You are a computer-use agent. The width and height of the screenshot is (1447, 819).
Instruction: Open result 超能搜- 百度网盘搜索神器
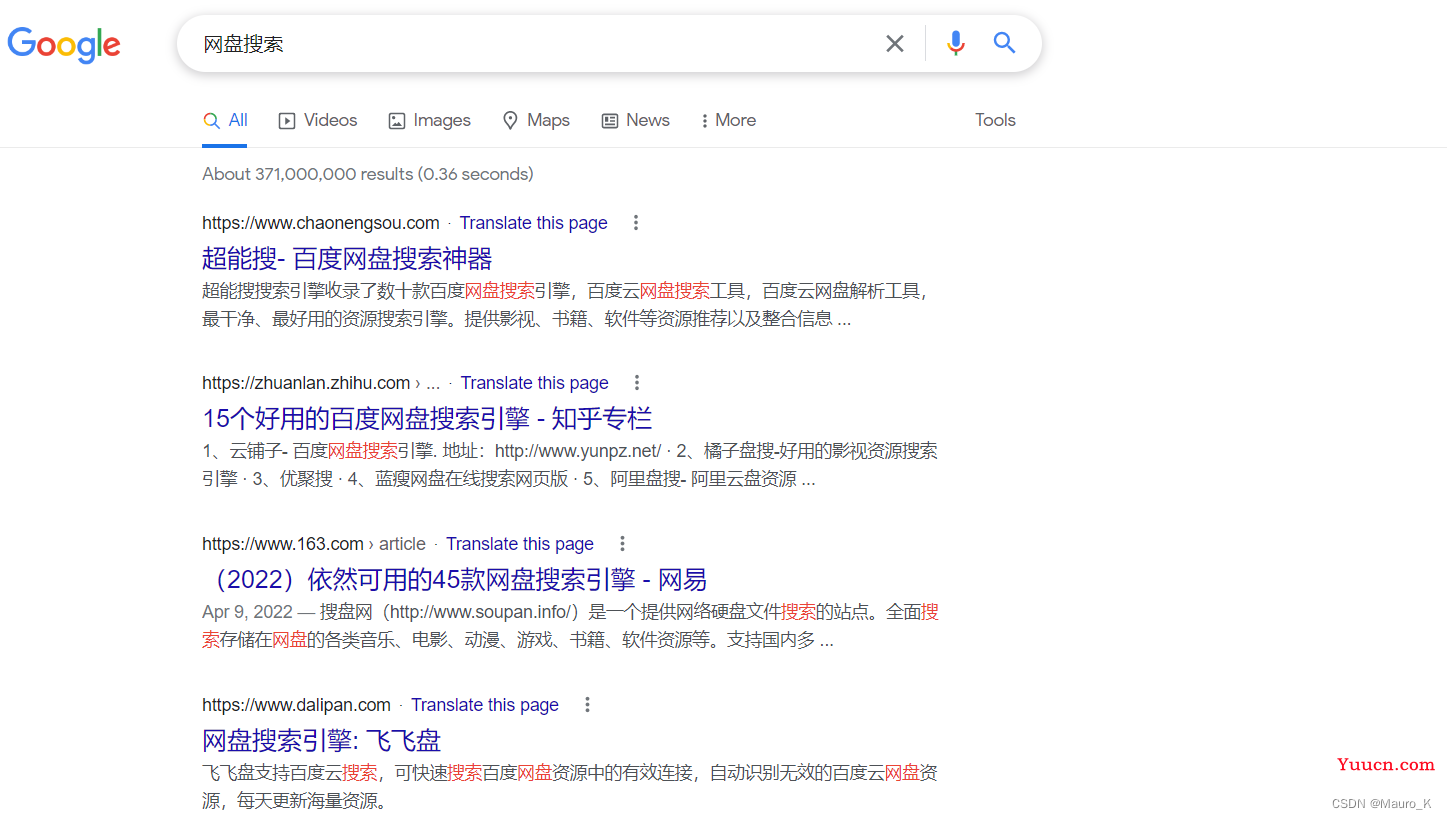click(x=347, y=259)
